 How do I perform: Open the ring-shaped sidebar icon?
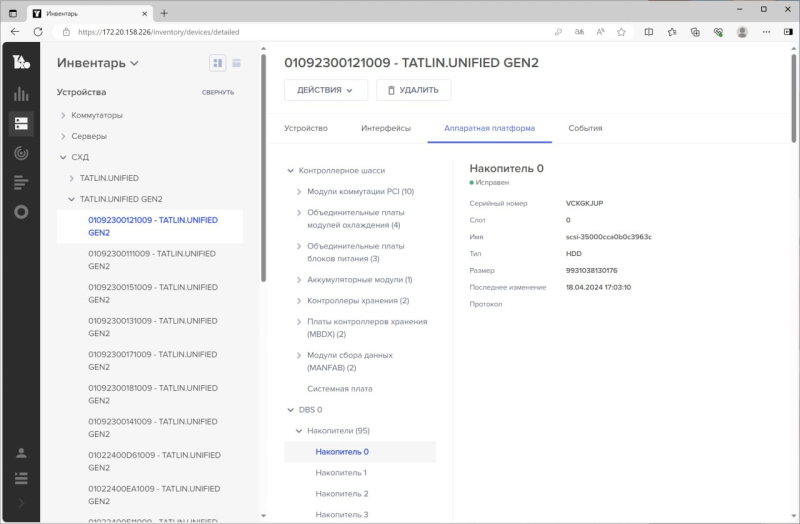point(21,212)
